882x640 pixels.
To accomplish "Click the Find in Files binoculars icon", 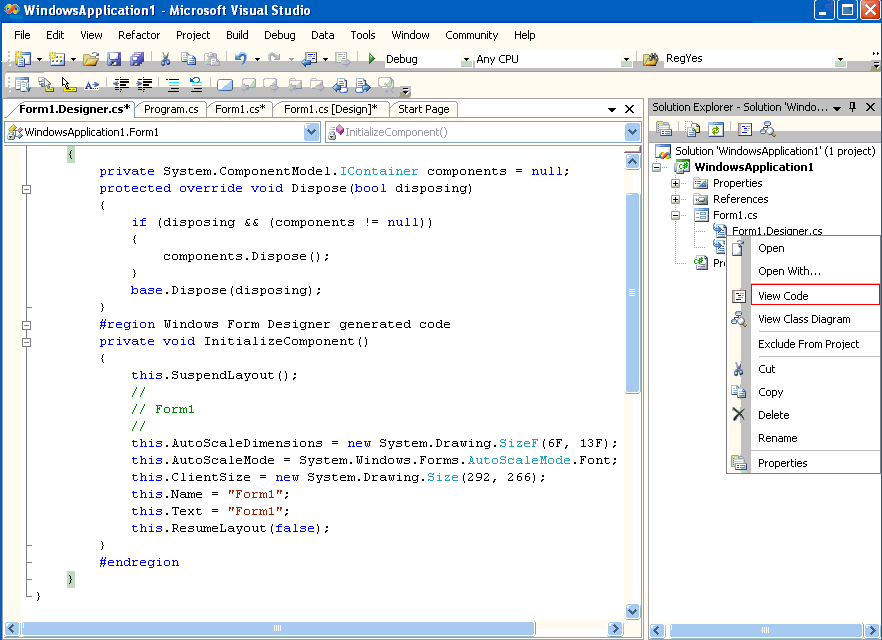I will (x=651, y=58).
